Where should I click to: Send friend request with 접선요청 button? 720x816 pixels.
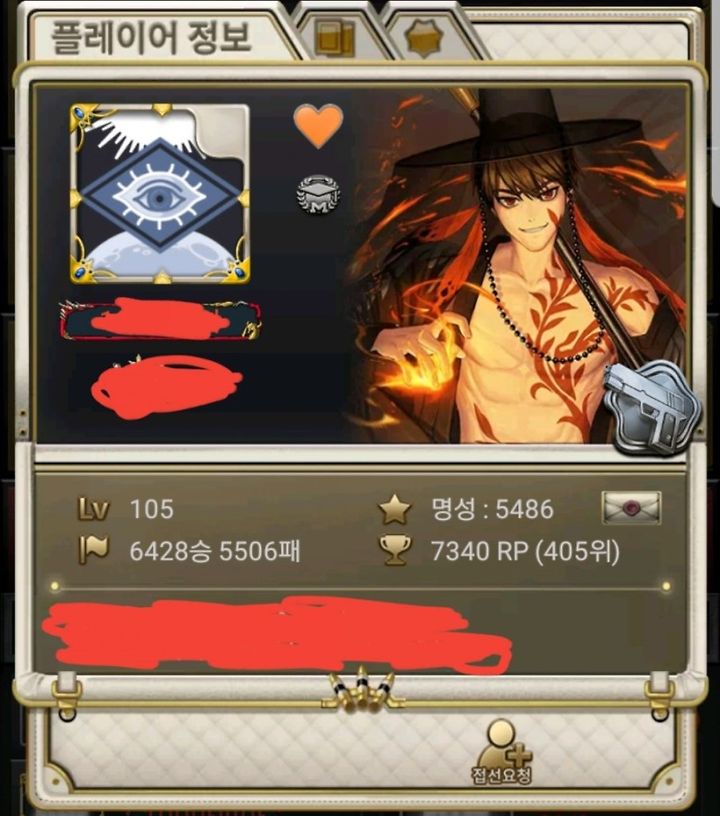coord(502,752)
